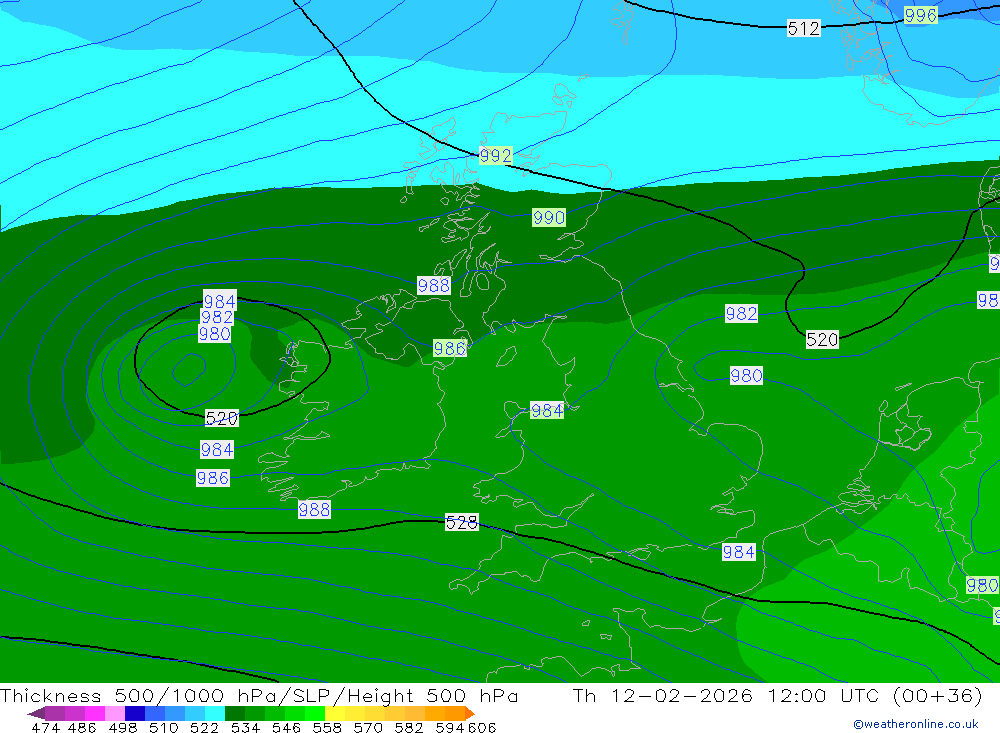Pick the bright yellow swatch beside 558
The height and width of the screenshot is (733, 1000).
click(335, 713)
